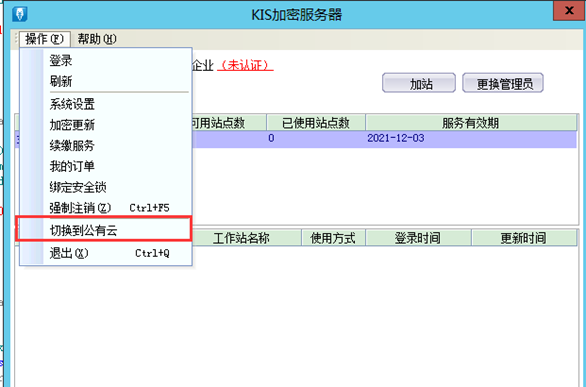Click the 使用方式 column header
The image size is (586, 387).
click(333, 238)
